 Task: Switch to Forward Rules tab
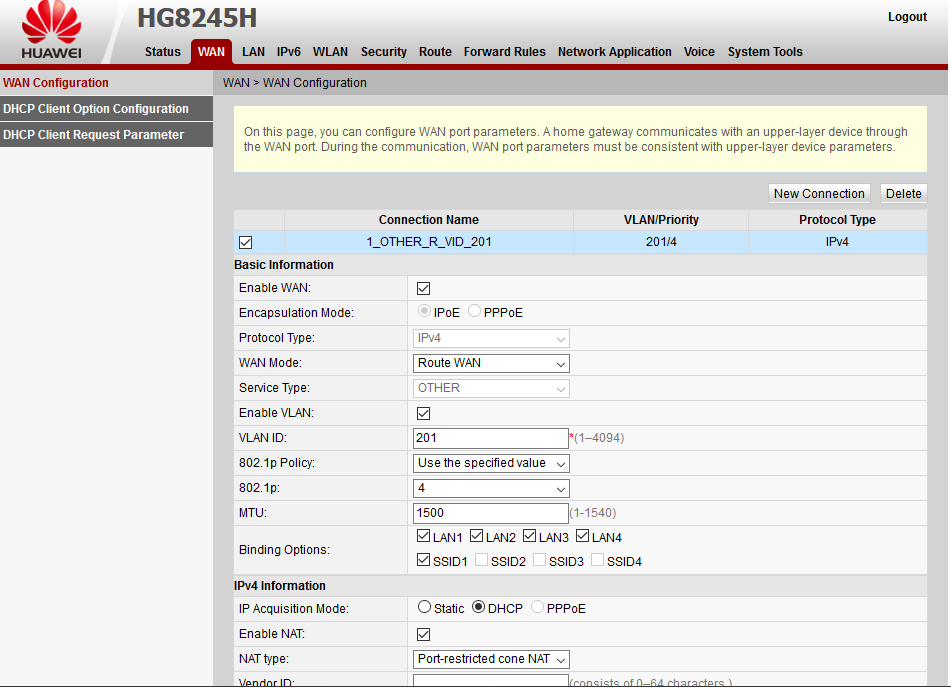click(505, 52)
